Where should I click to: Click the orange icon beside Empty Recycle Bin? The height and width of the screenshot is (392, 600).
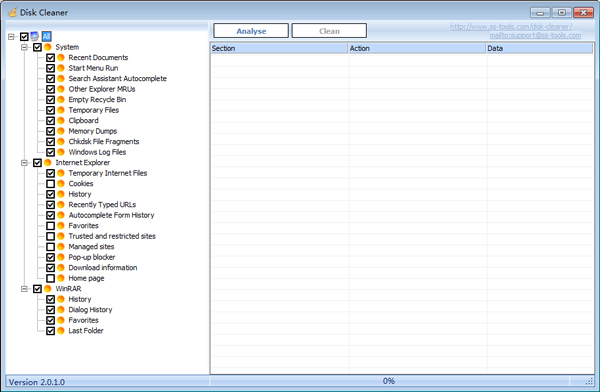[60, 100]
